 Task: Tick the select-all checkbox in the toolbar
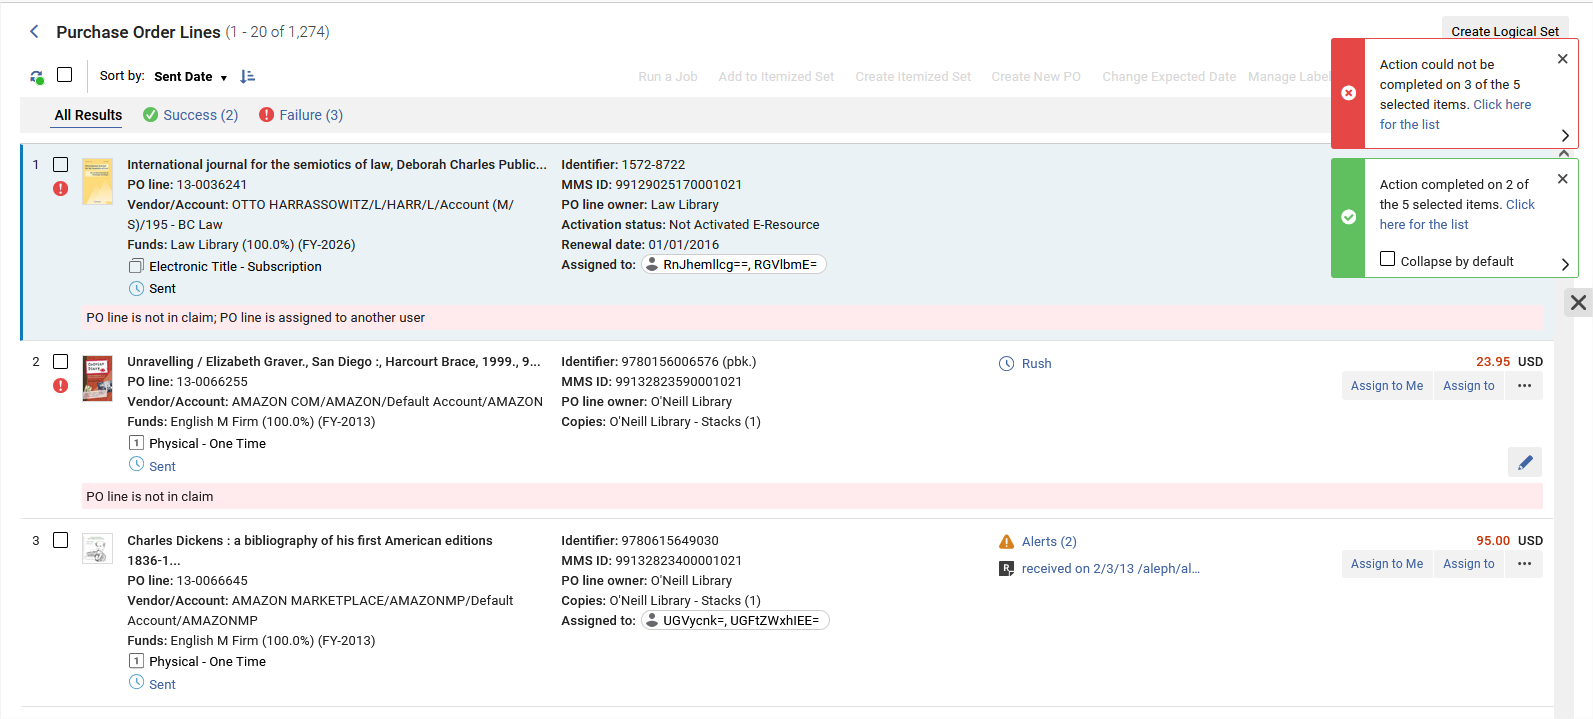pos(65,75)
